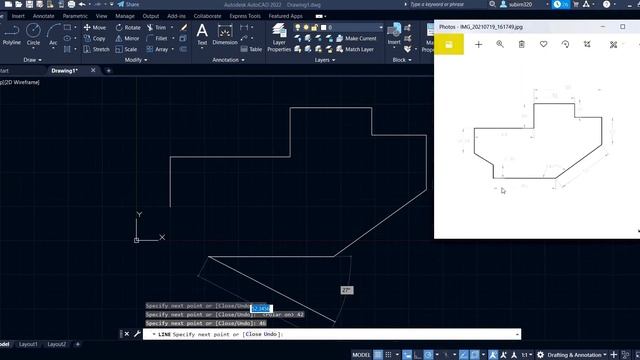Click the Save icon in quick access toolbar
640x360 pixels.
coord(29,4)
